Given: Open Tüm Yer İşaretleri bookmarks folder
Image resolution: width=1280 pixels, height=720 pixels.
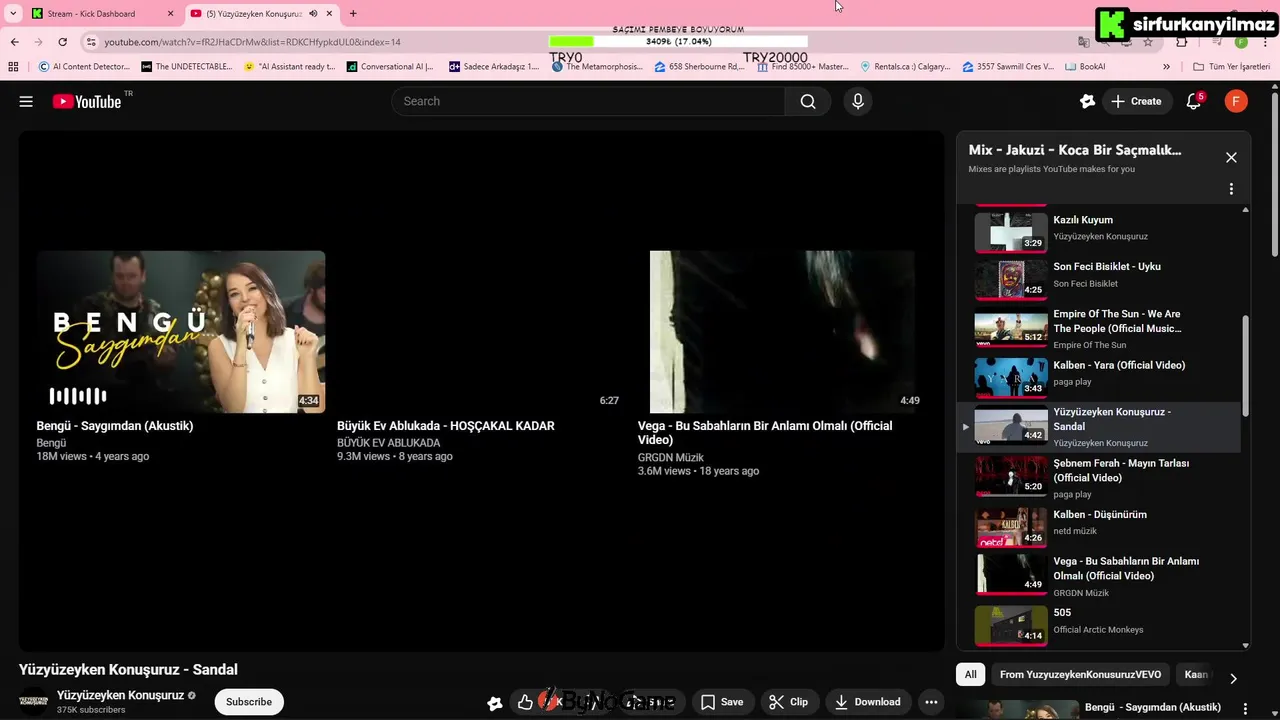Looking at the screenshot, I should coord(1231,66).
